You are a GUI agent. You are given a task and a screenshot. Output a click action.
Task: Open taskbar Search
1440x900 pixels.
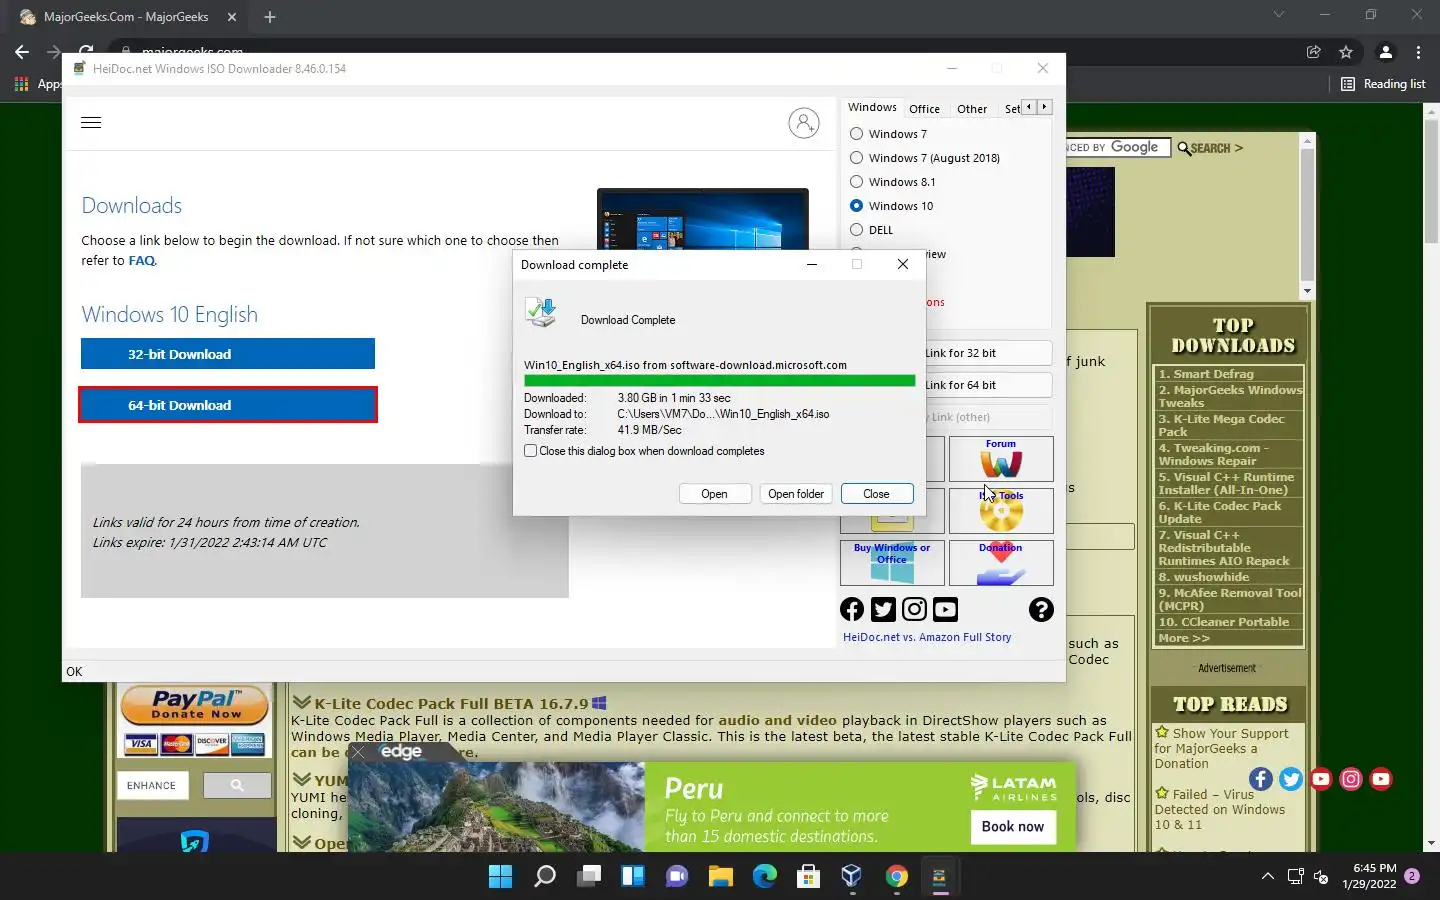coord(545,877)
